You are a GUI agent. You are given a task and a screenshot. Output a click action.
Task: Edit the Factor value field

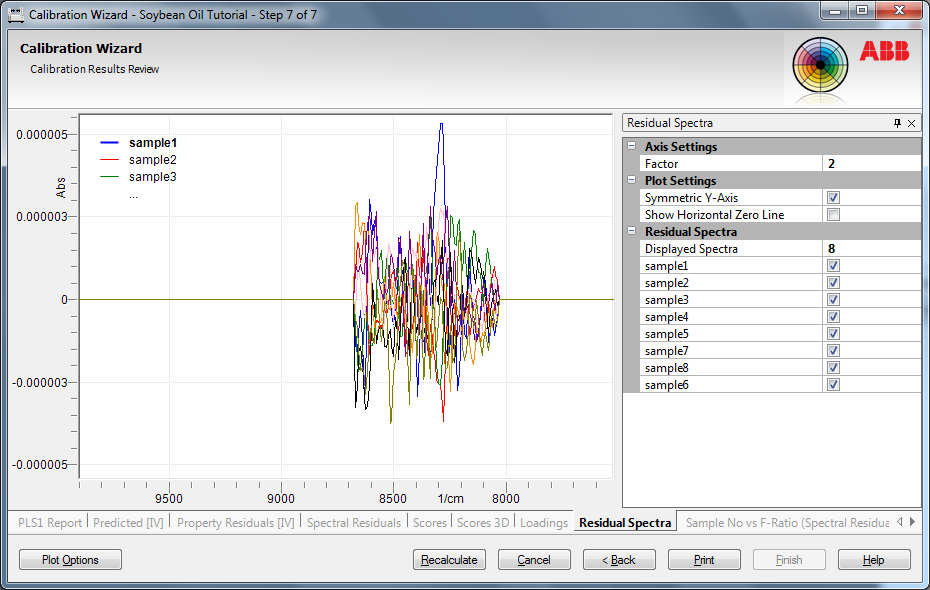(x=870, y=164)
